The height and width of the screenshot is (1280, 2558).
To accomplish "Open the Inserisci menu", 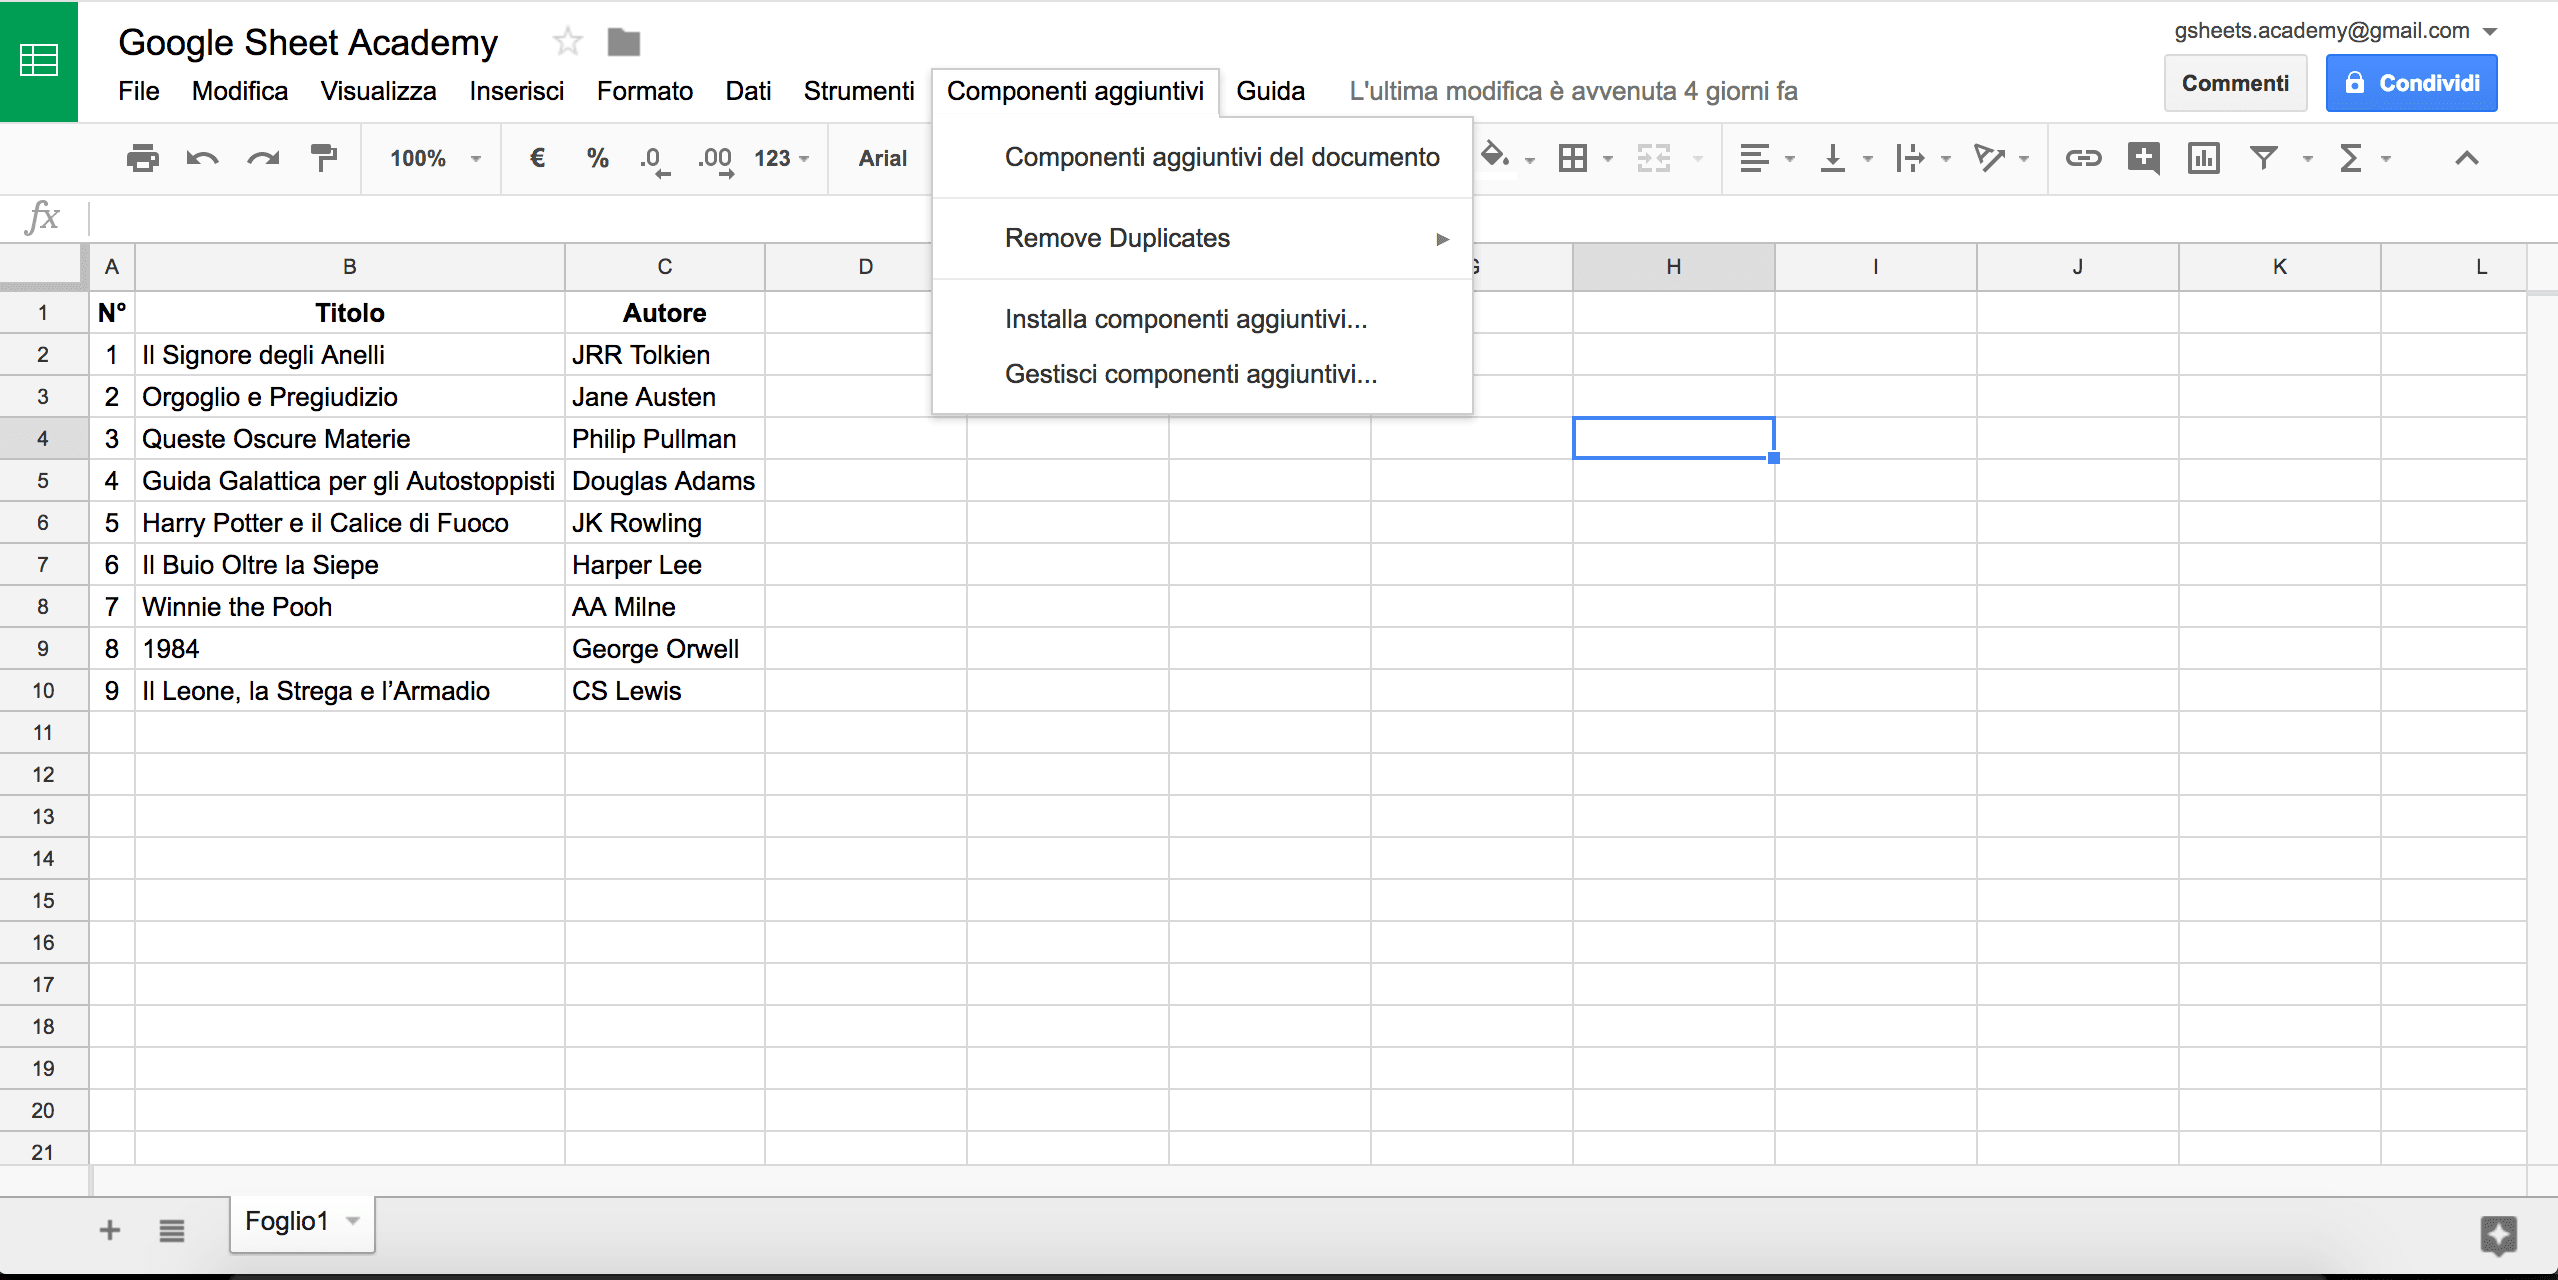I will pos(516,91).
